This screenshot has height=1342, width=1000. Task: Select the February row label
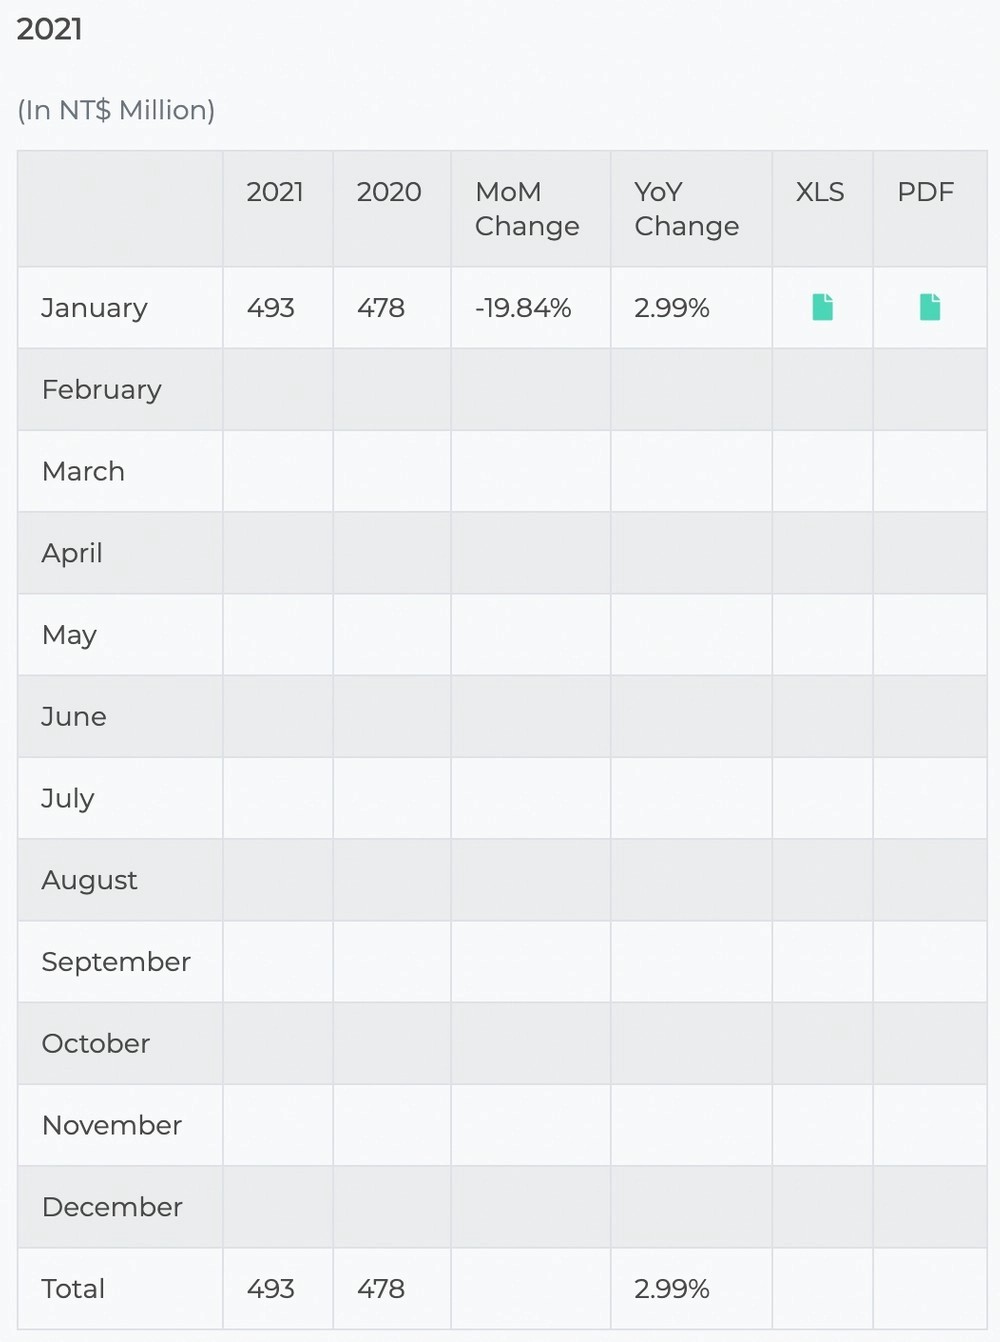101,390
